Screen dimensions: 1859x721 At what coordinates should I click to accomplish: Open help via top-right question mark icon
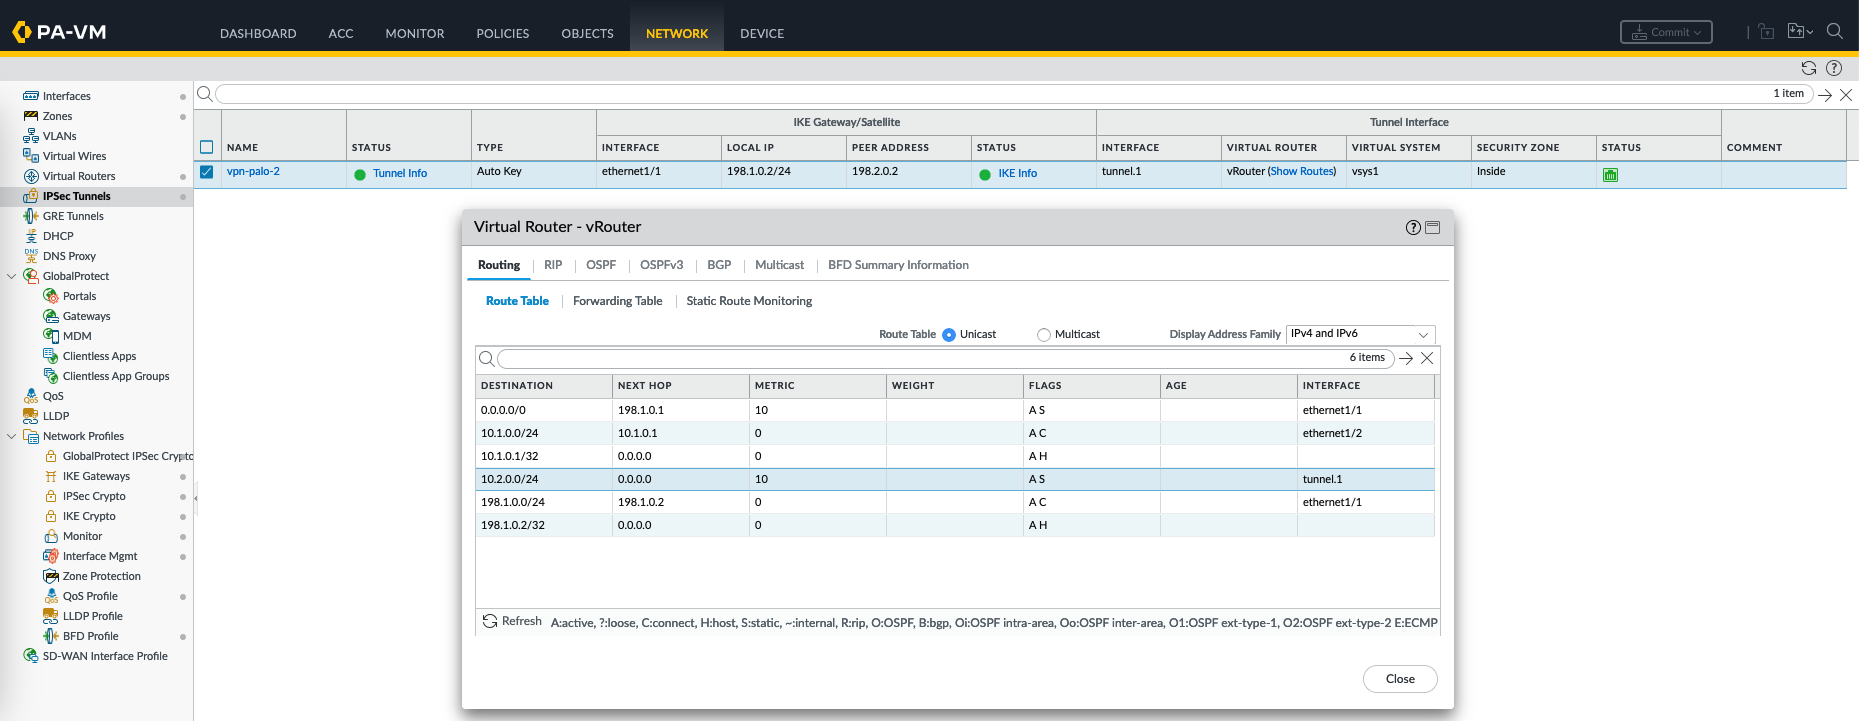[x=1834, y=68]
